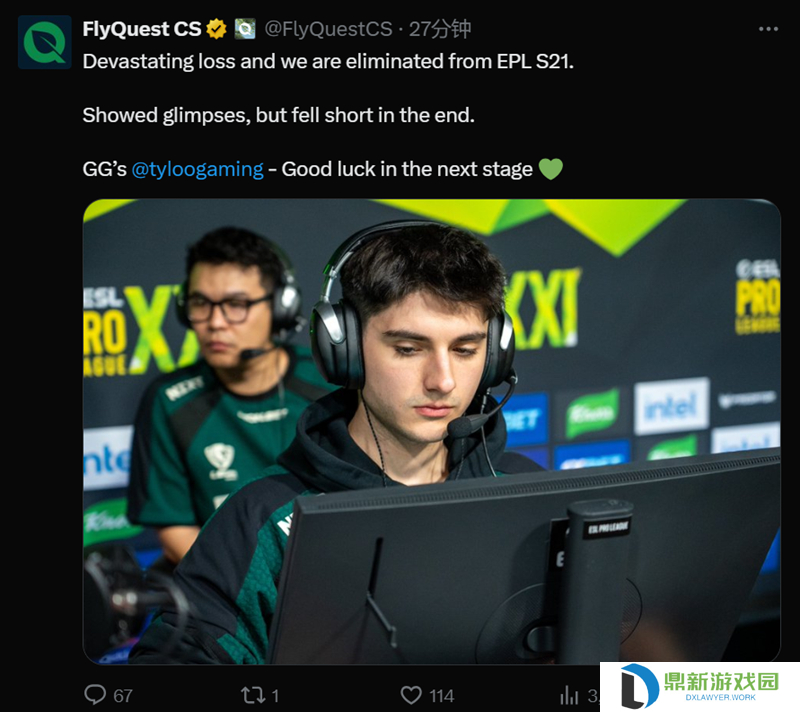Reply using the comment bubble icon
The width and height of the screenshot is (800, 712).
(x=95, y=695)
